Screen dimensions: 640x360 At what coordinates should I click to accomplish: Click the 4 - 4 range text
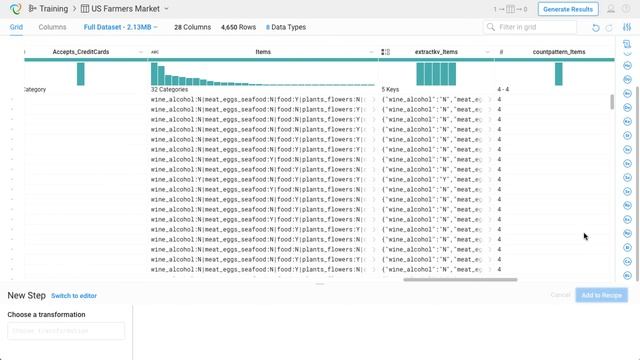coord(503,89)
